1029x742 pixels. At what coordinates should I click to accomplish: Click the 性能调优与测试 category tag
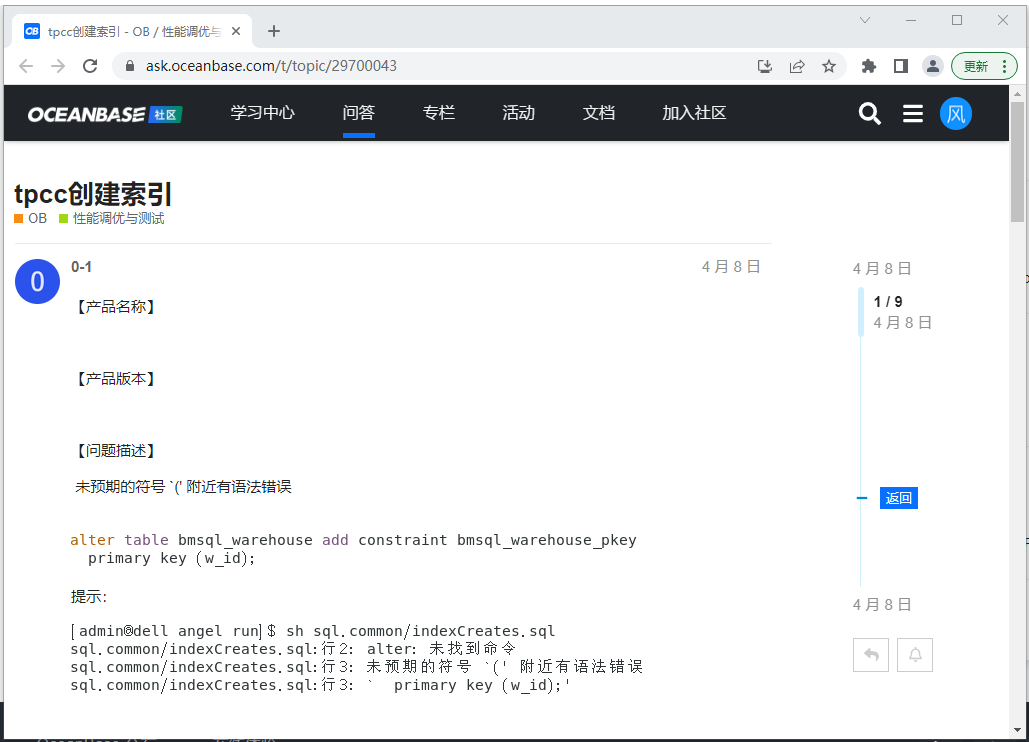[112, 218]
